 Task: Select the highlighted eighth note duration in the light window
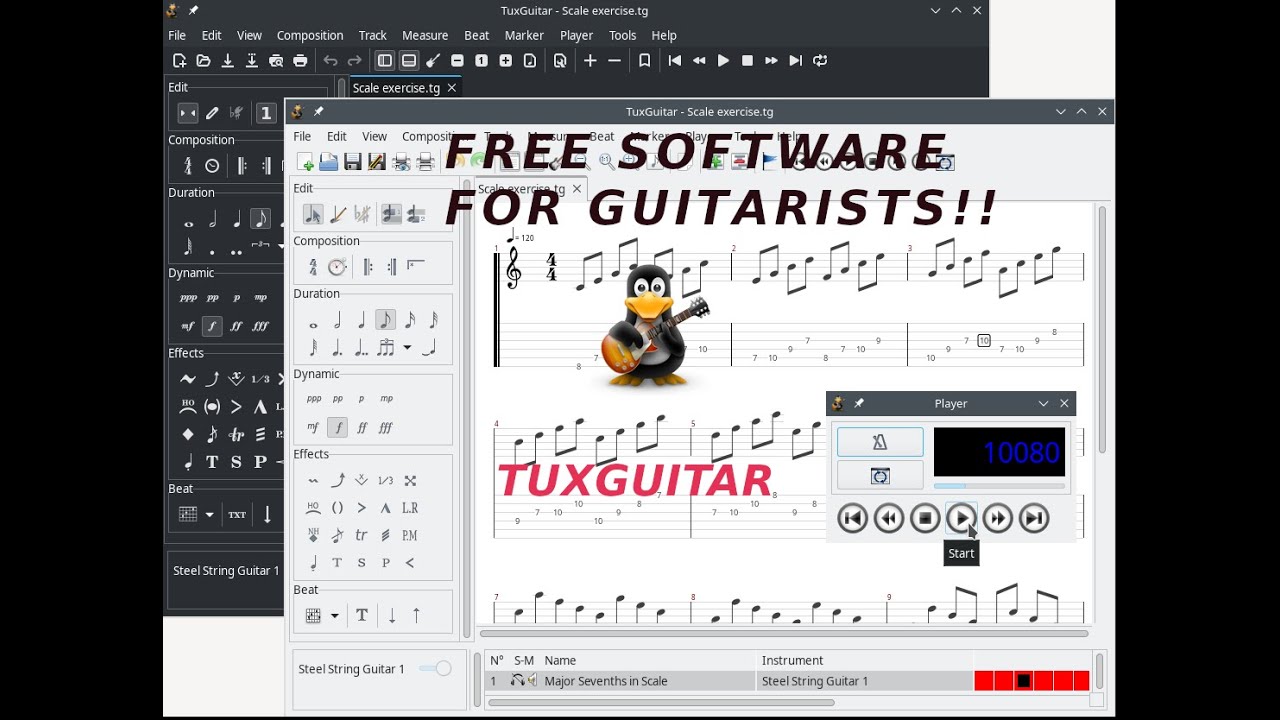click(385, 320)
